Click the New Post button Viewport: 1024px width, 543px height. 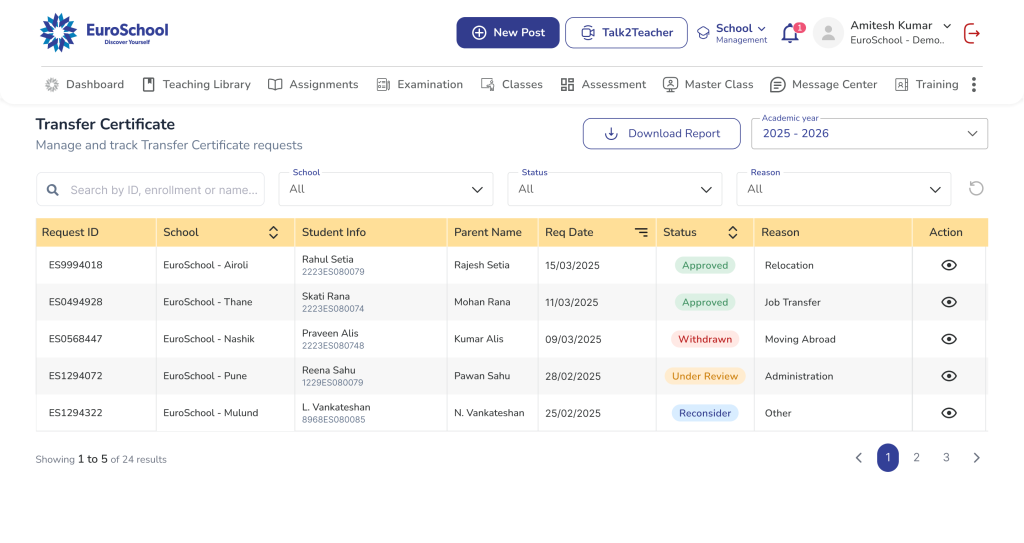(508, 33)
